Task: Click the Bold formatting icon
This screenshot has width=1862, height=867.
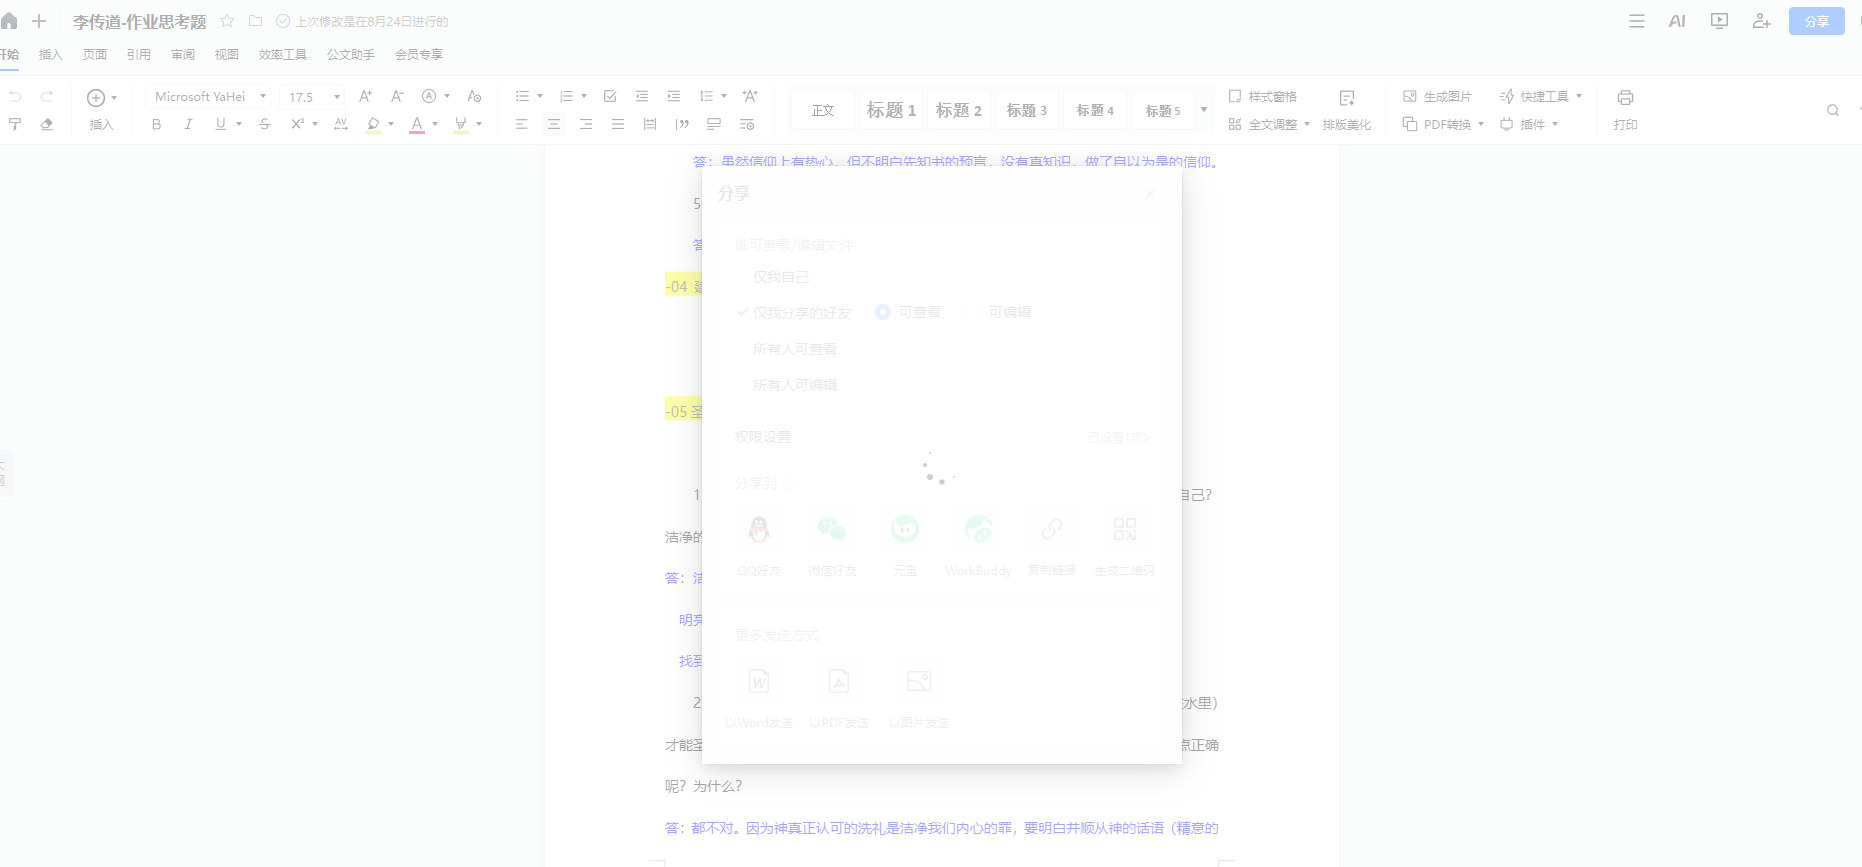Action: pyautogui.click(x=156, y=124)
